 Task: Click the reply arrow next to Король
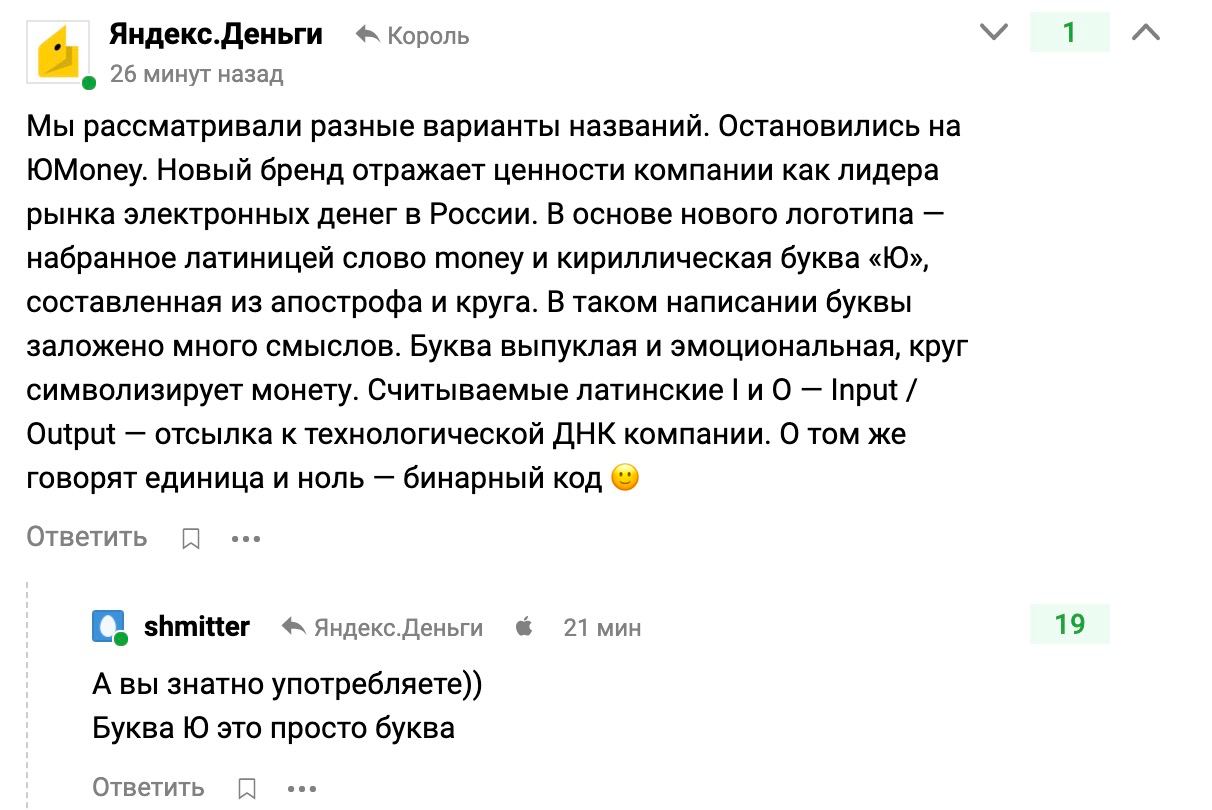tap(367, 36)
